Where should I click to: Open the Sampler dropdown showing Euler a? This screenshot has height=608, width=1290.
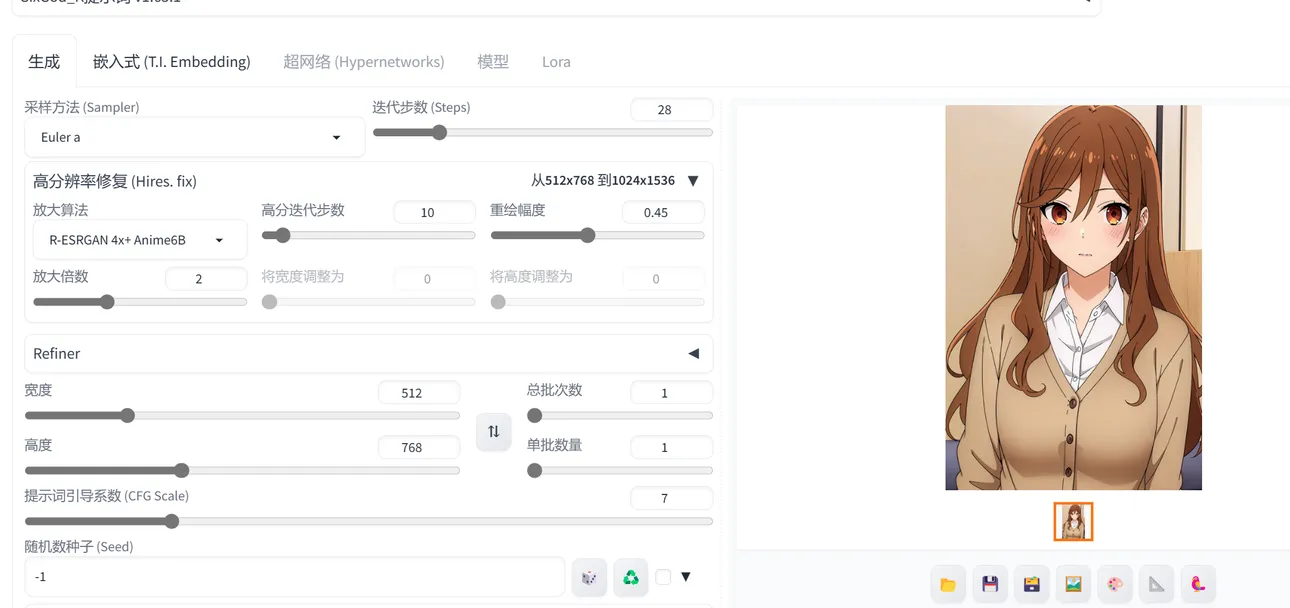(195, 137)
